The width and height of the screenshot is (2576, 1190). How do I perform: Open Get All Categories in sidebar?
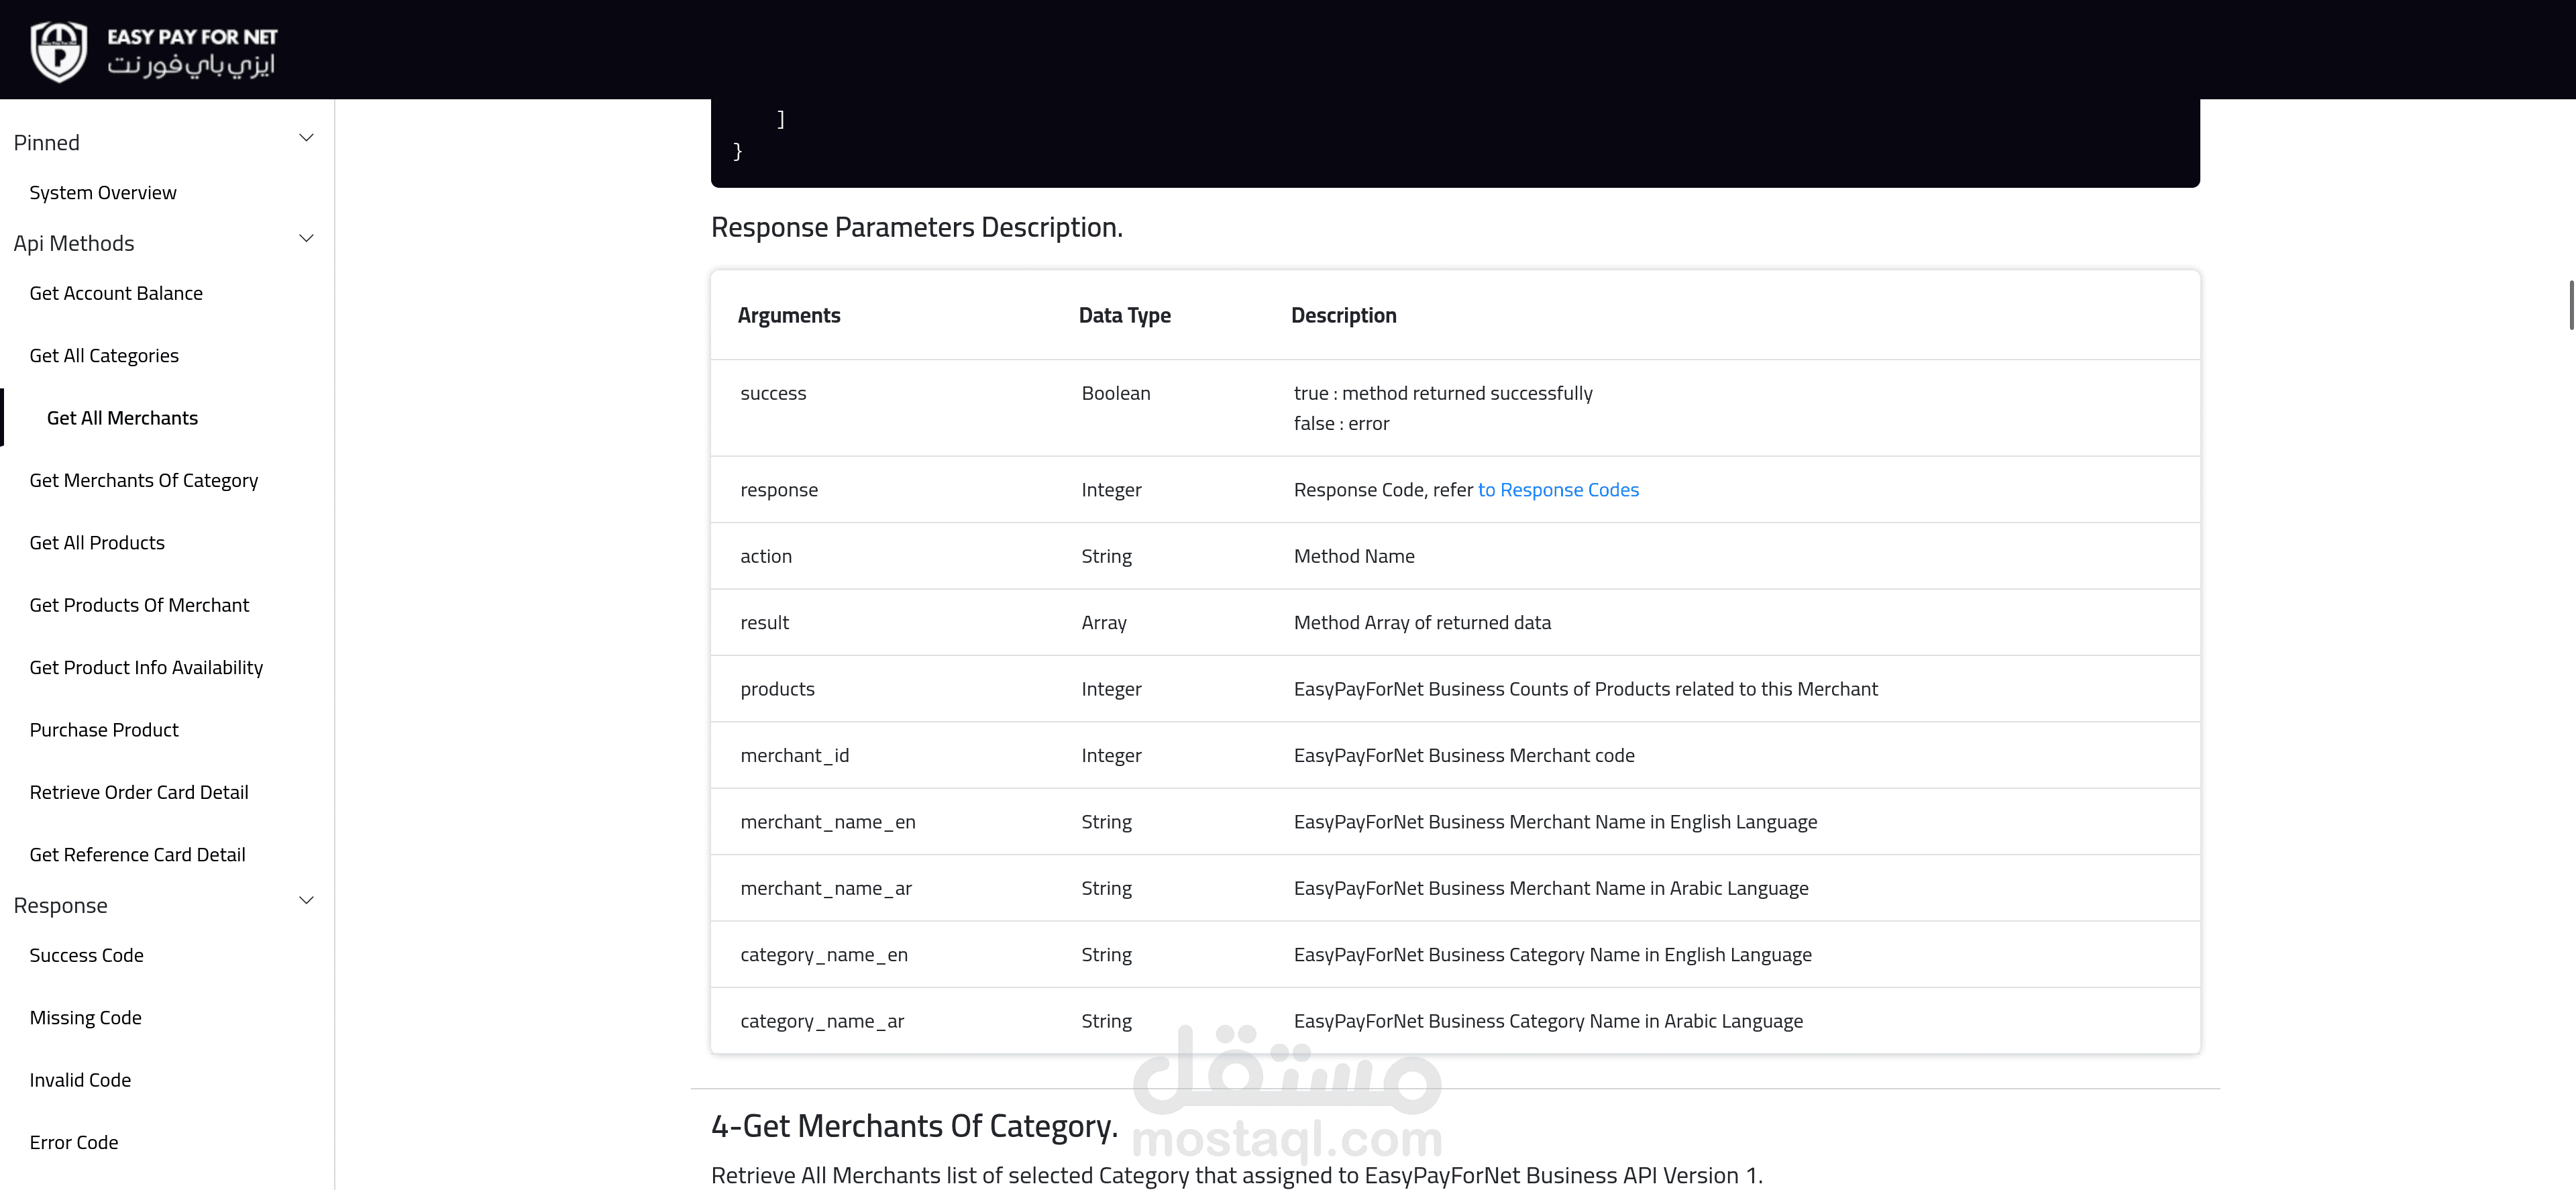pos(104,356)
